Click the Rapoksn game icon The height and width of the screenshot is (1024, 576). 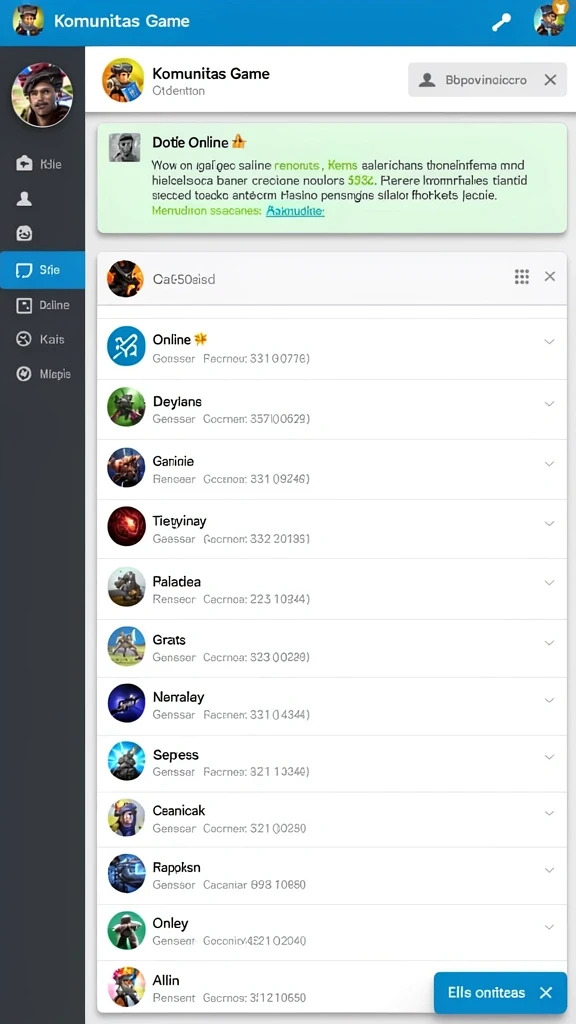(126, 874)
